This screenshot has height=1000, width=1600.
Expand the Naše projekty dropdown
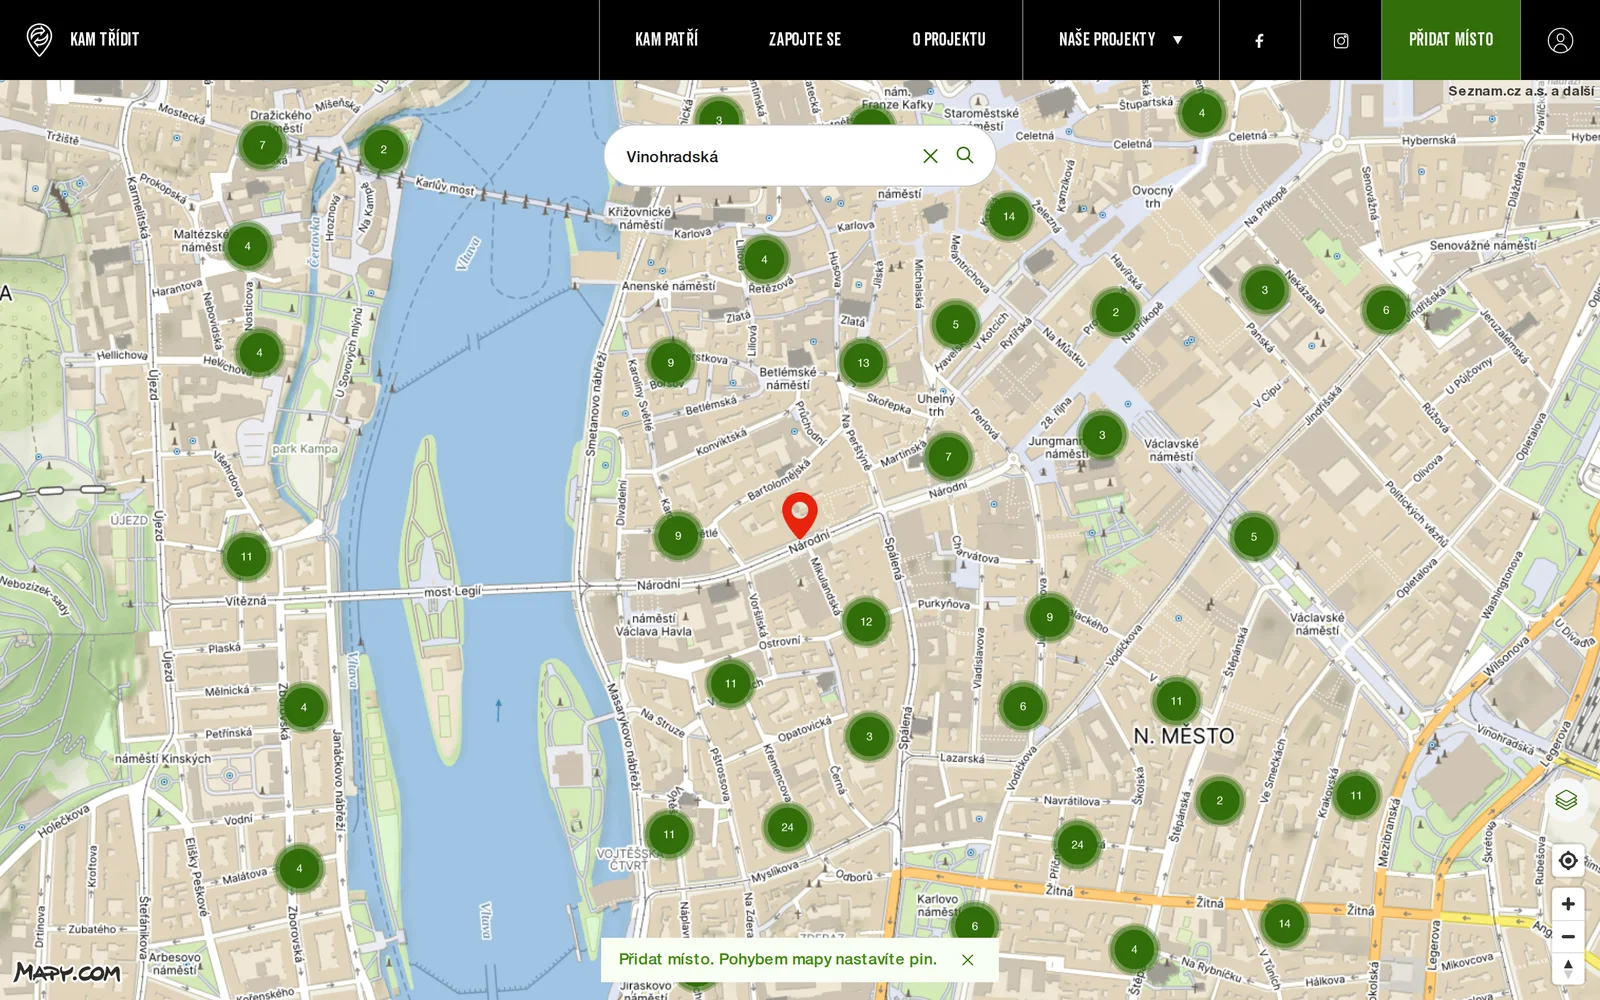(x=1121, y=40)
